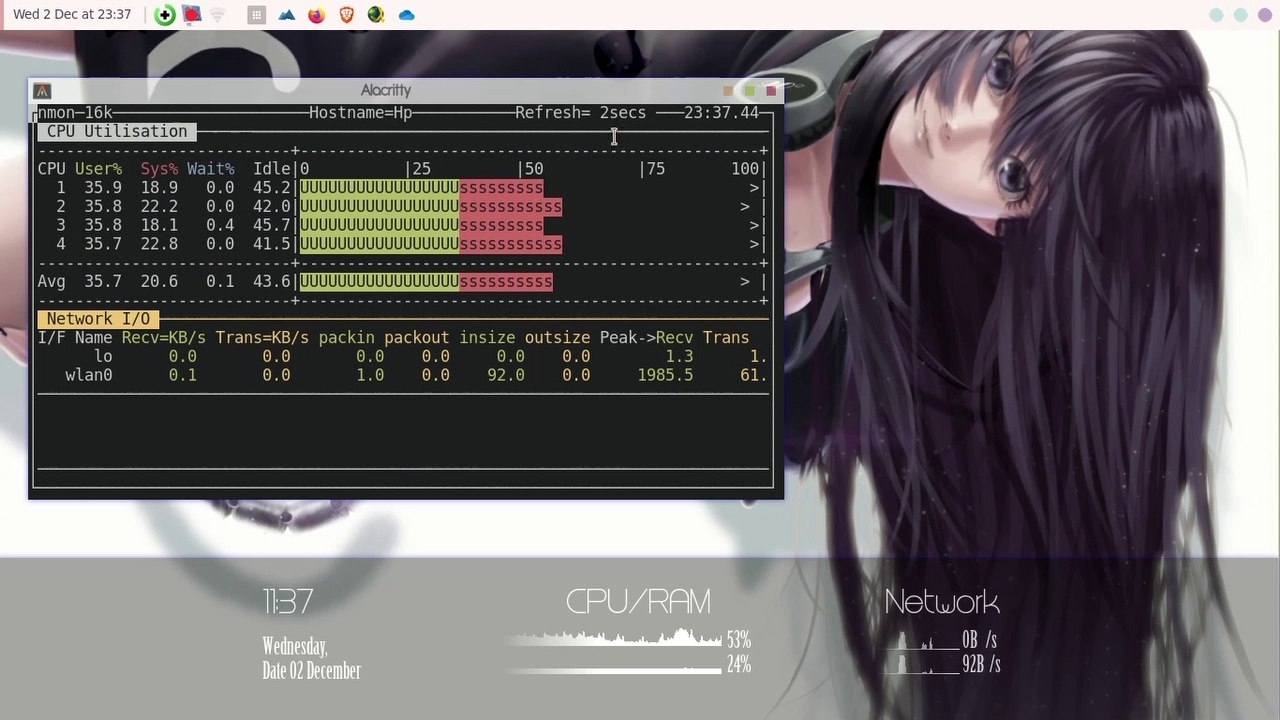Click the CPU usage graph bar in widget
This screenshot has width=1280, height=720.
pos(614,638)
